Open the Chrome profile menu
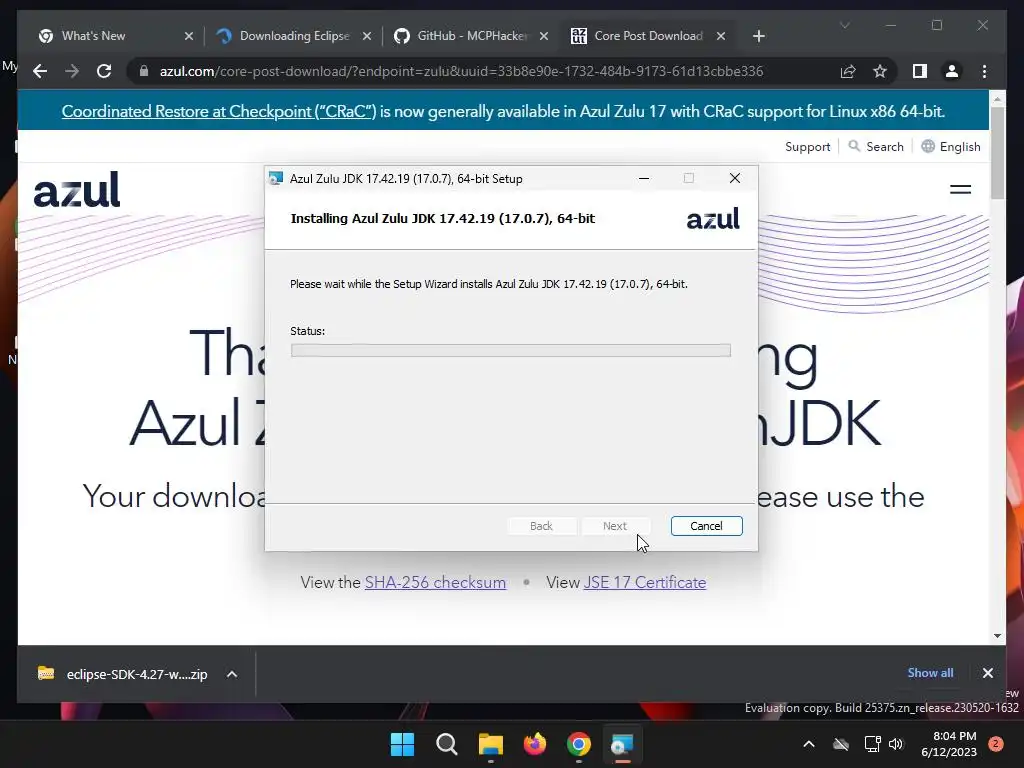The height and width of the screenshot is (768, 1024). tap(952, 71)
